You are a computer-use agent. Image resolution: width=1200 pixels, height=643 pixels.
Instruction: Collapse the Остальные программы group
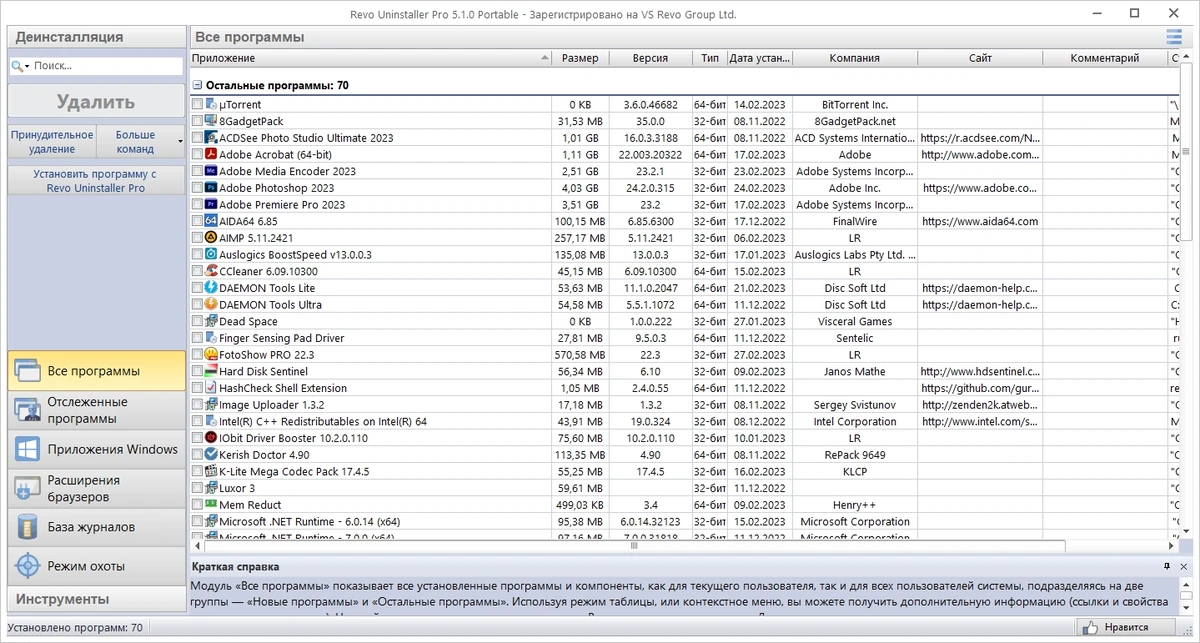coord(197,86)
